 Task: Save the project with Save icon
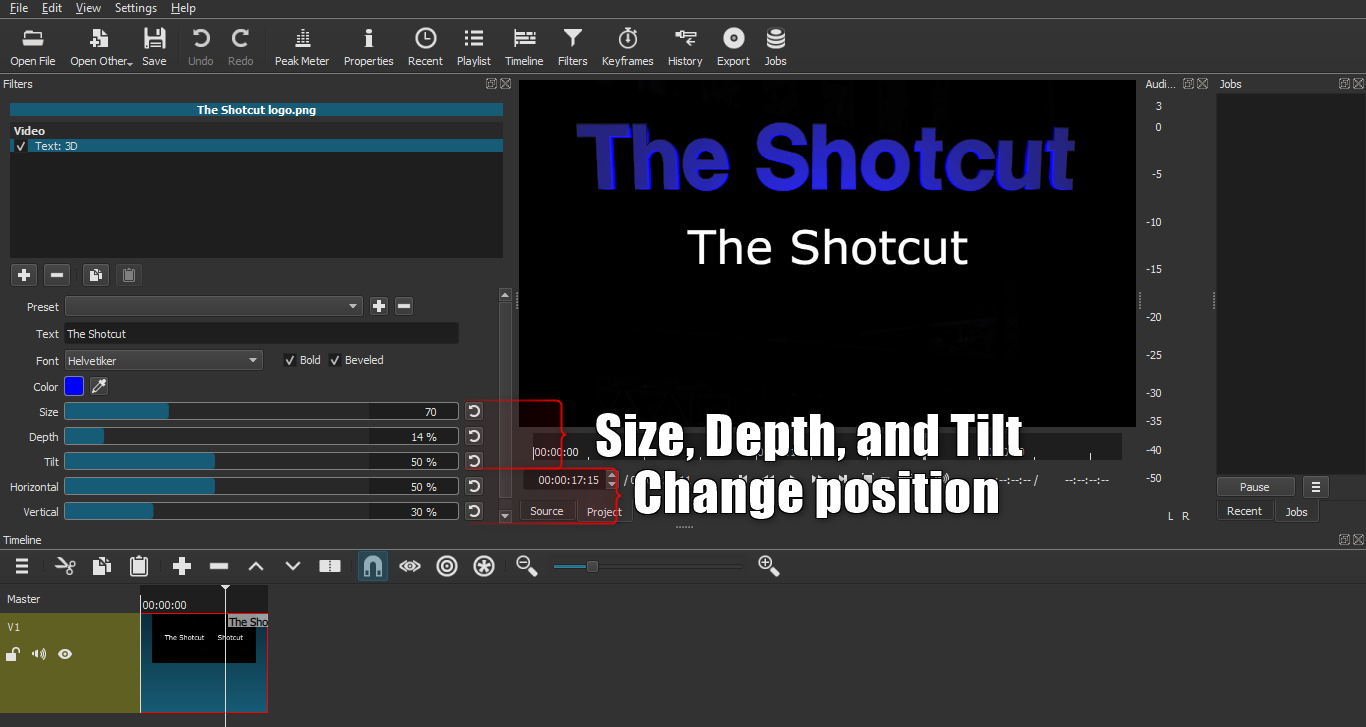[x=154, y=47]
